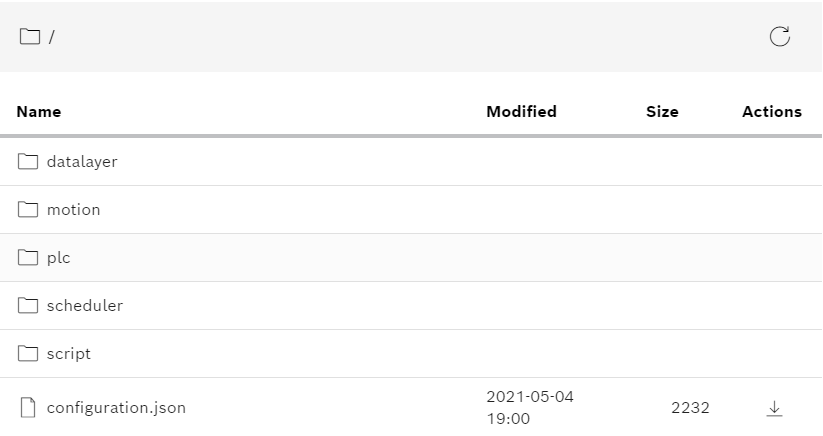Click the root path slash in breadcrumb
Viewport: 823px width, 436px height.
point(51,38)
